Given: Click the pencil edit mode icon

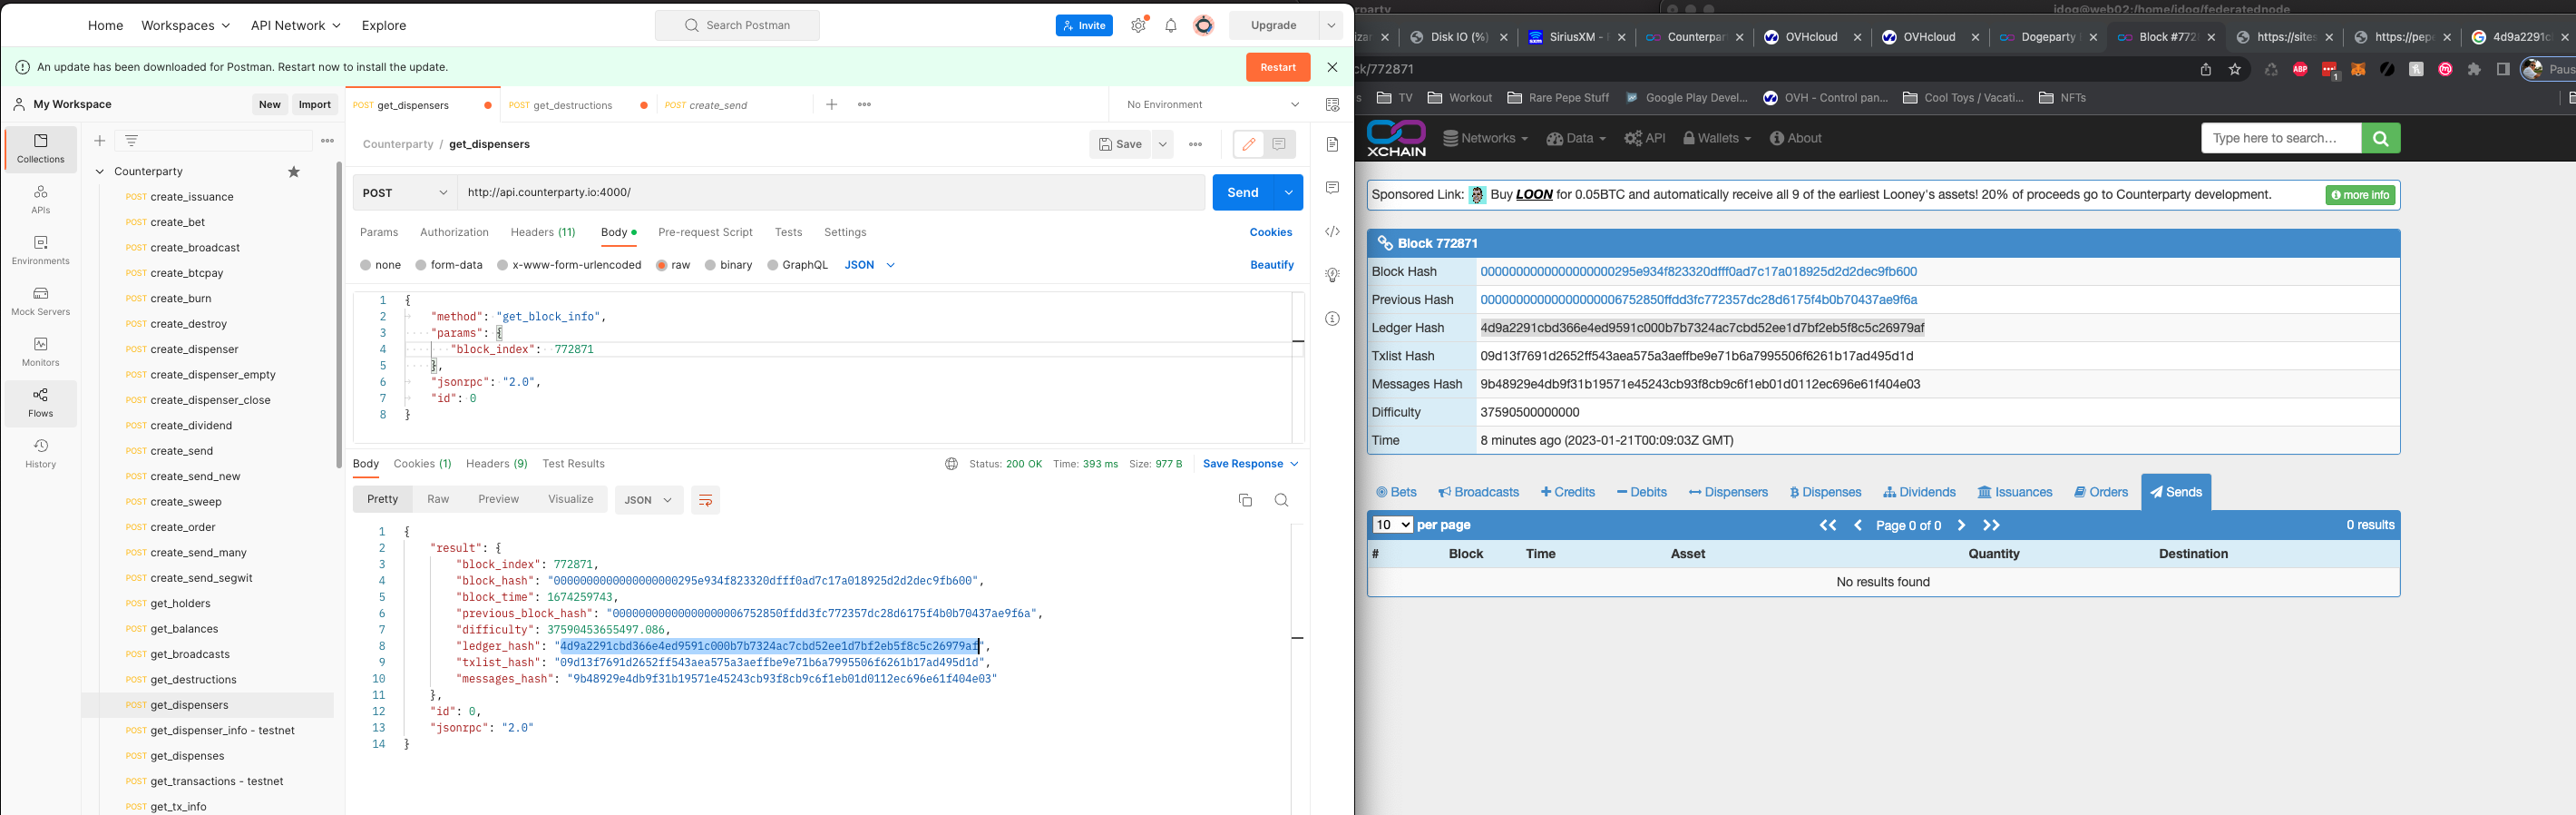Looking at the screenshot, I should pyautogui.click(x=1248, y=145).
